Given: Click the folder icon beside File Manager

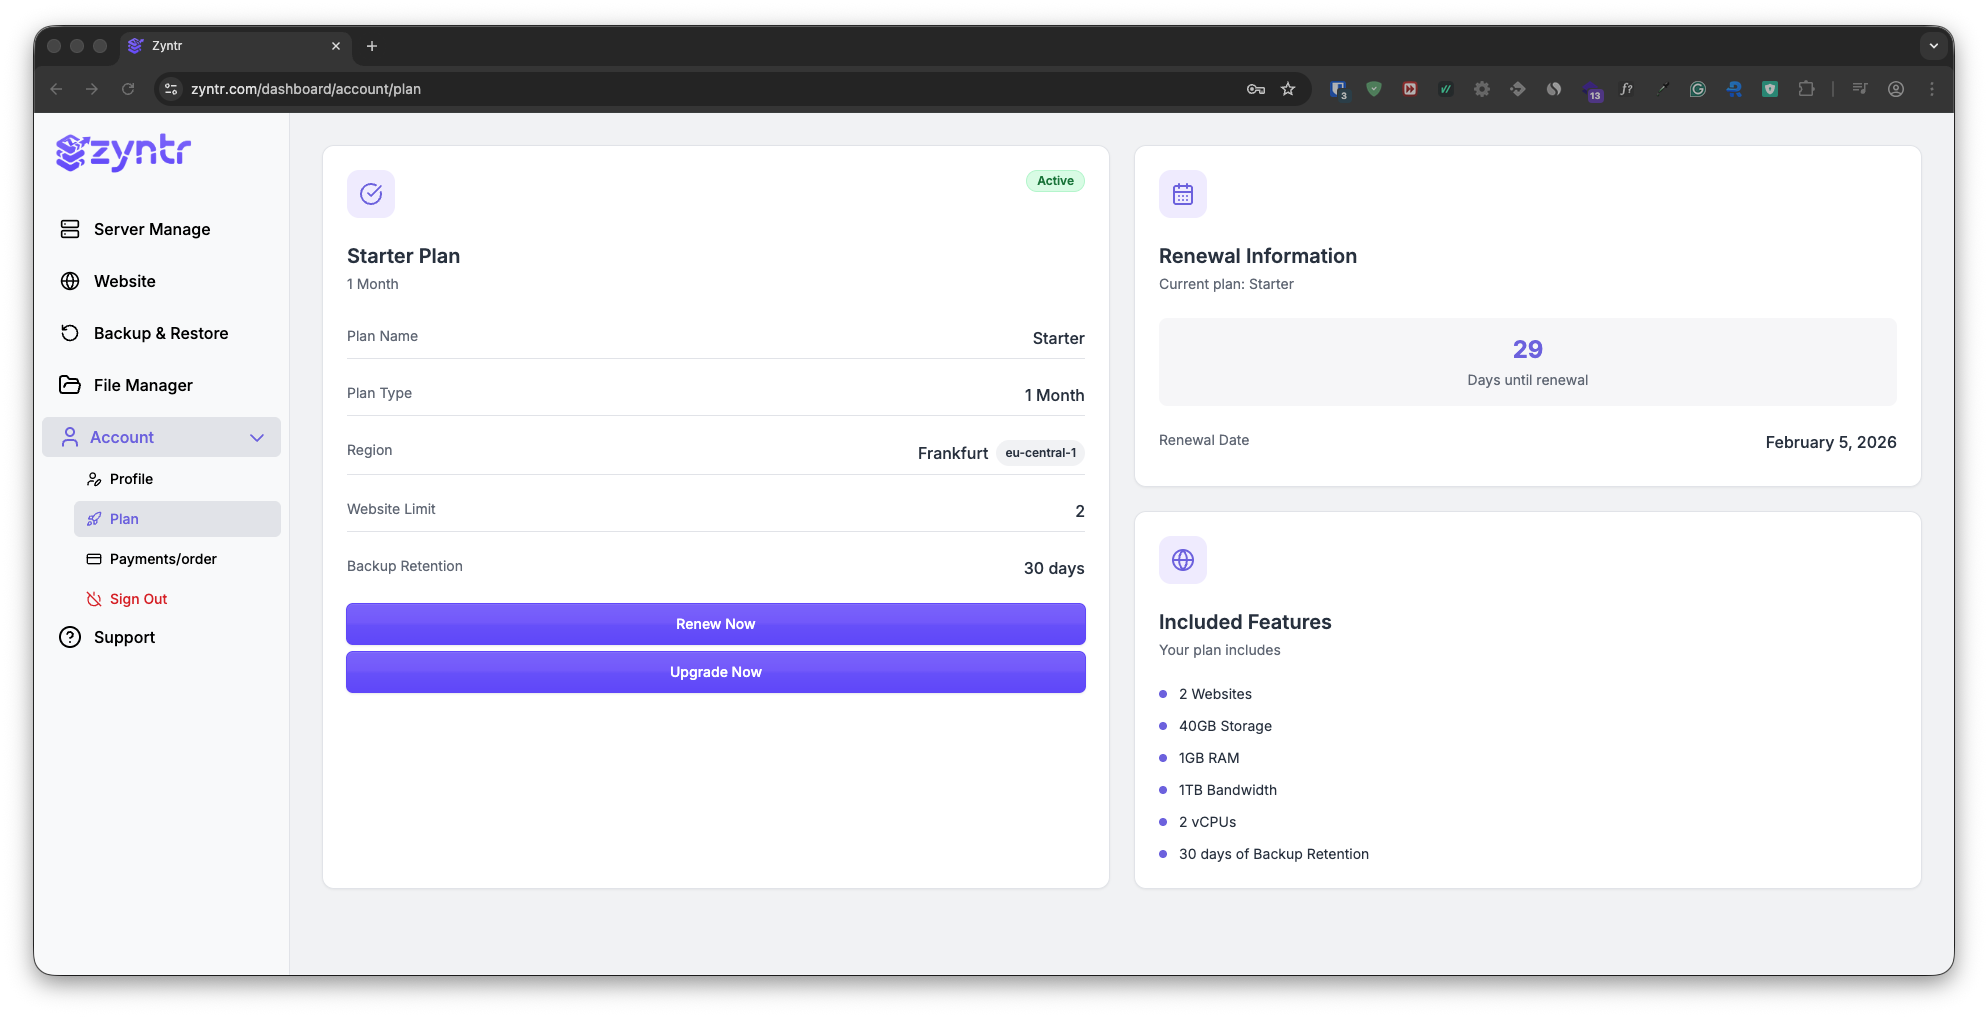Looking at the screenshot, I should pos(70,385).
